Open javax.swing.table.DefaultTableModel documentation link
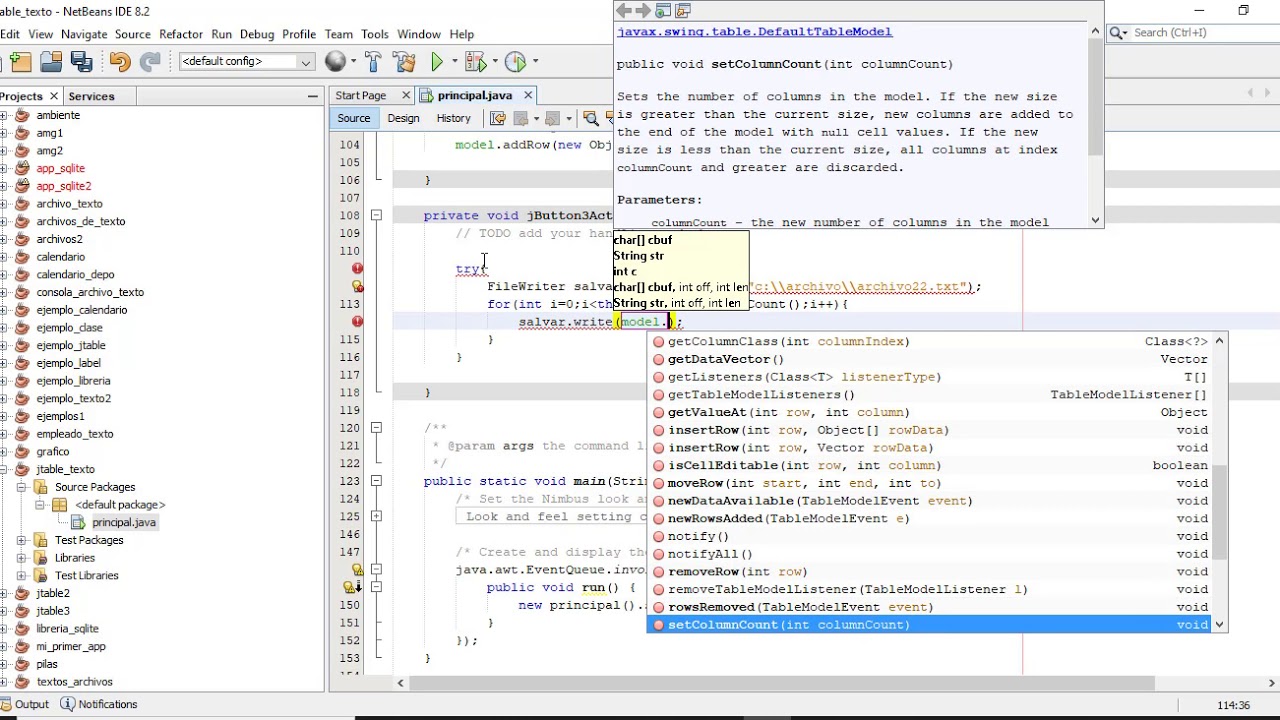Viewport: 1280px width, 720px height. [x=754, y=32]
